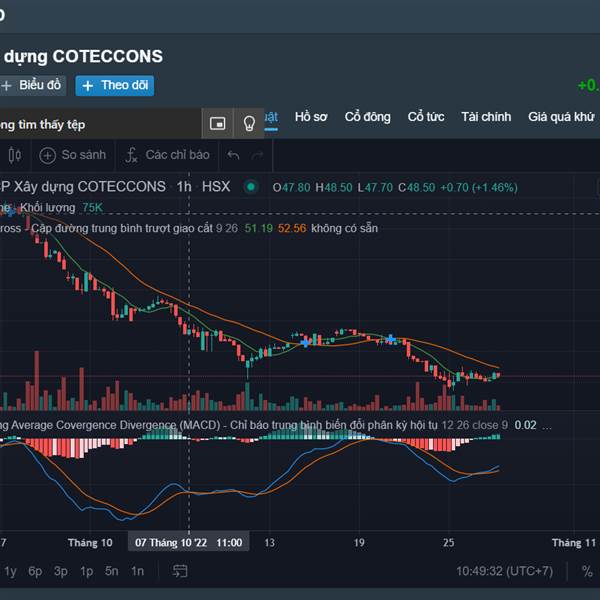Screen dimensions: 600x600
Task: Switch to the Cổ tức tab
Action: click(426, 117)
